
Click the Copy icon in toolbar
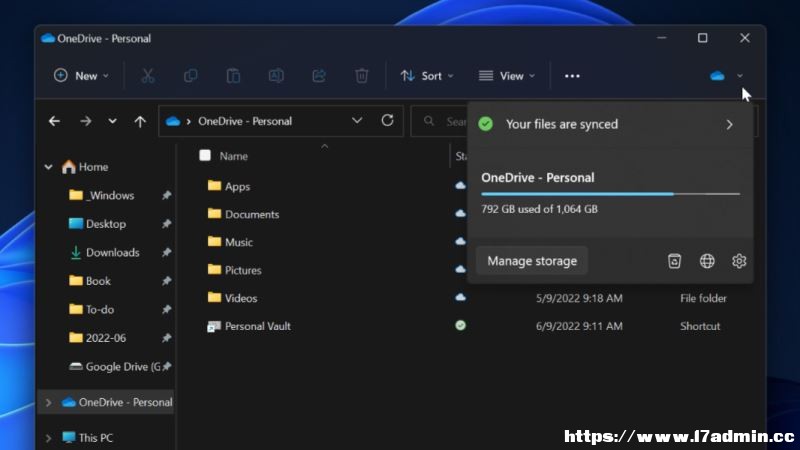pyautogui.click(x=190, y=76)
